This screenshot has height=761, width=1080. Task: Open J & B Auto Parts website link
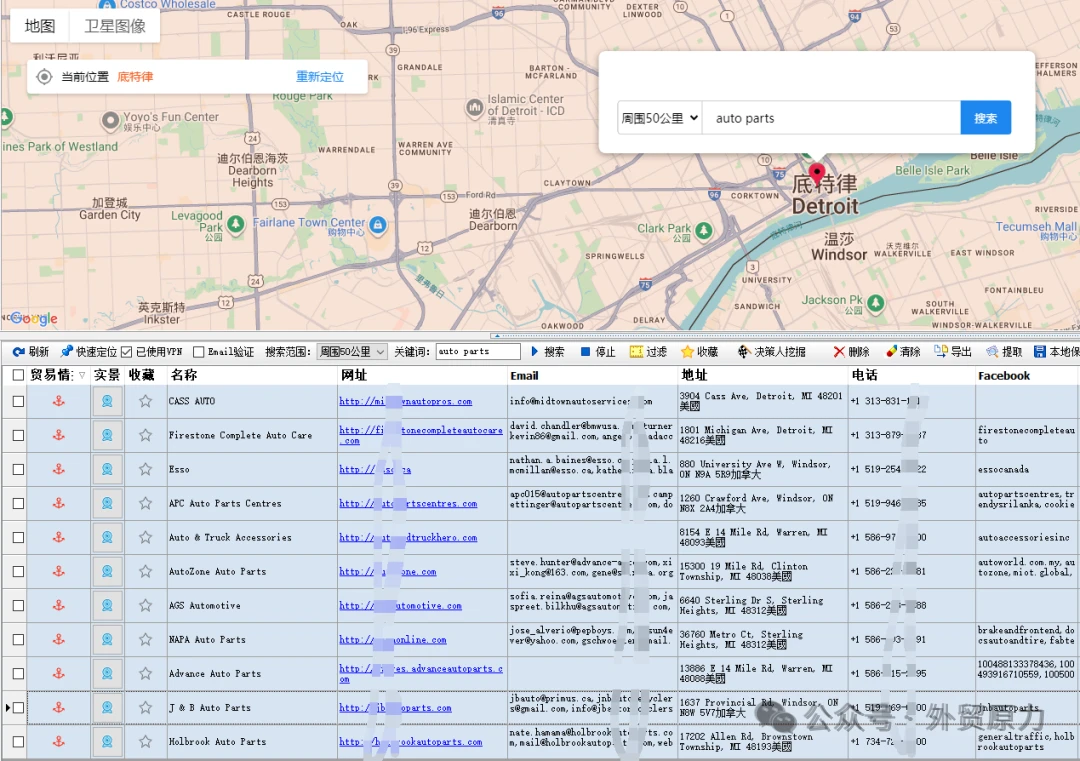click(395, 708)
